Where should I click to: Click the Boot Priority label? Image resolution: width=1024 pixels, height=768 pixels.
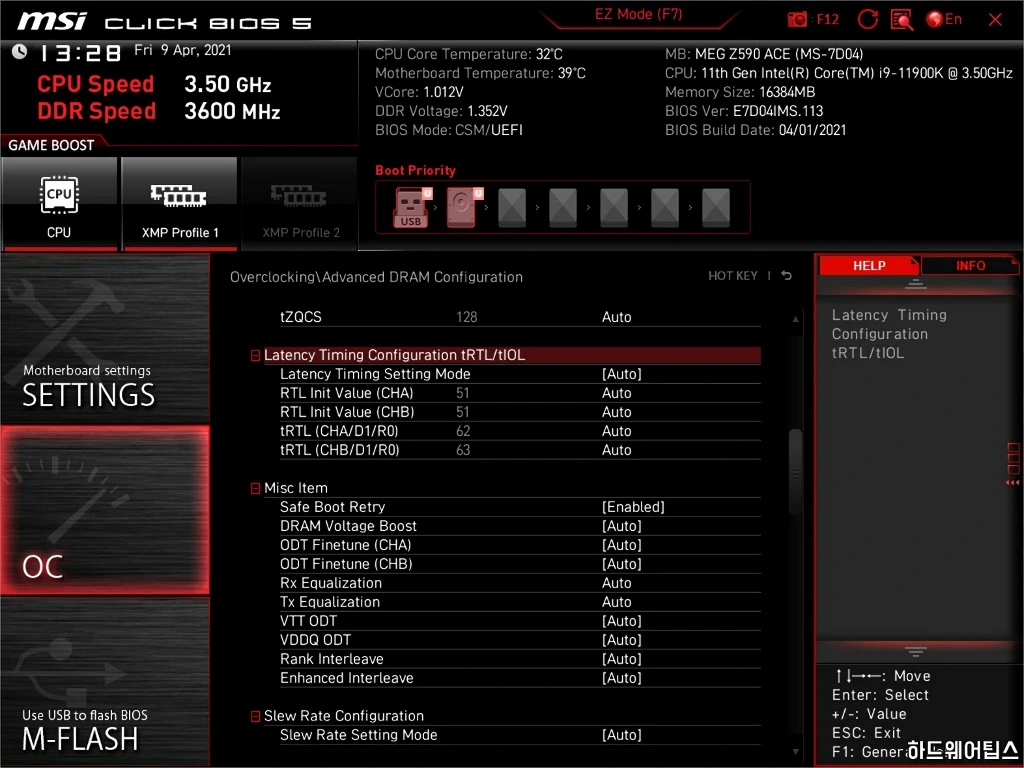click(415, 170)
